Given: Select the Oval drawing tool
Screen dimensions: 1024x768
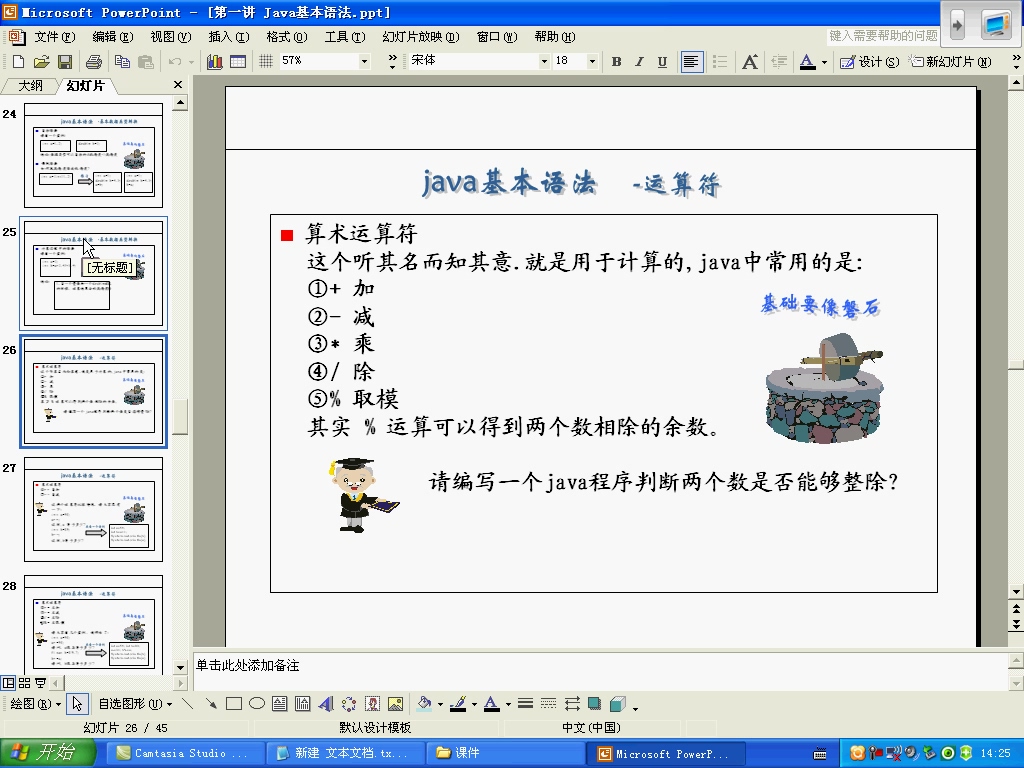Looking at the screenshot, I should [257, 703].
